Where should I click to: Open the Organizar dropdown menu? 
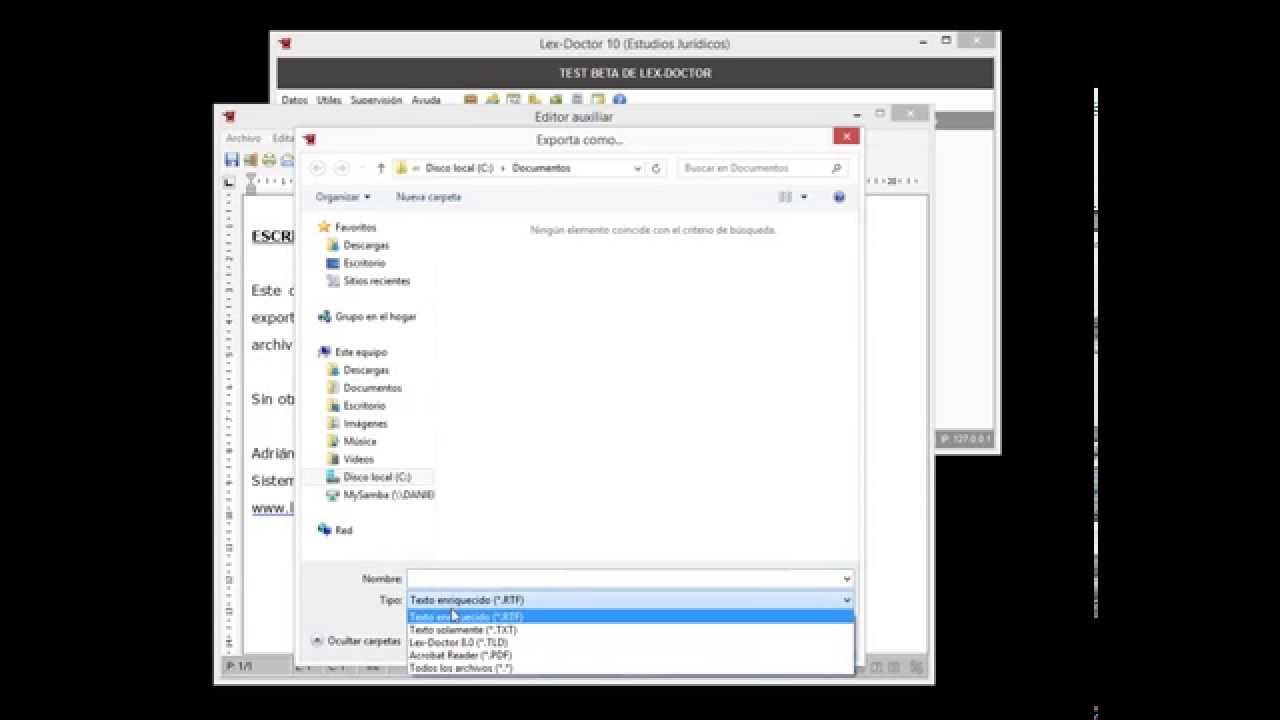(x=343, y=197)
